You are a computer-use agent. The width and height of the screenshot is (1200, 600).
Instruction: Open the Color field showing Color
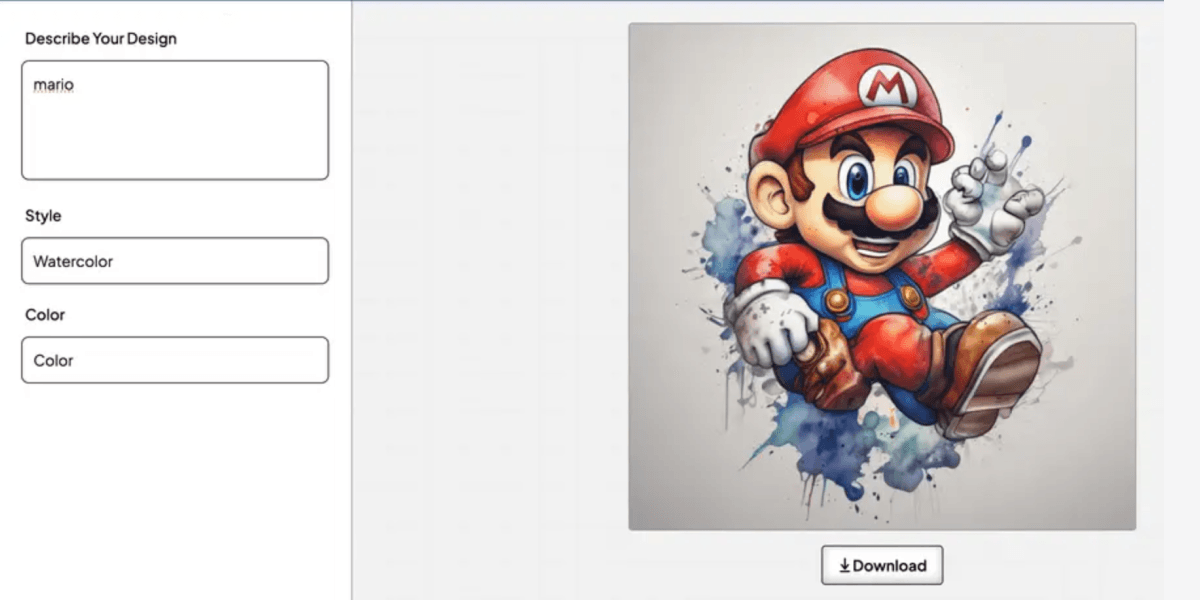(x=175, y=360)
